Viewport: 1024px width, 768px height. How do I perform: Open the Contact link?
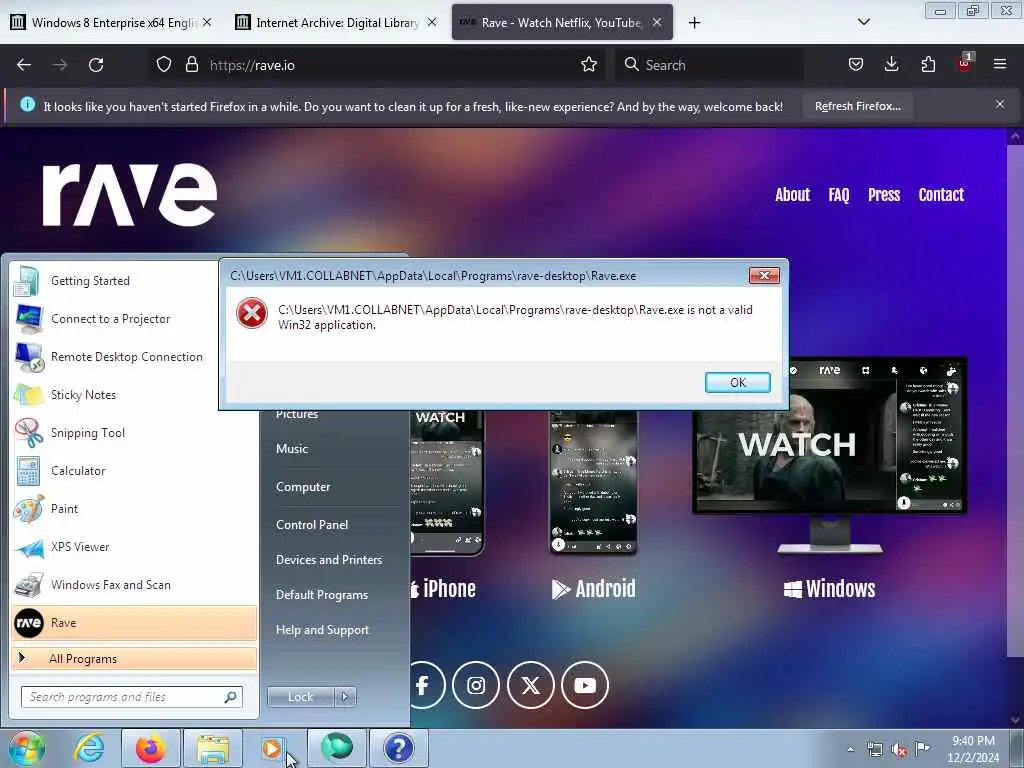941,195
